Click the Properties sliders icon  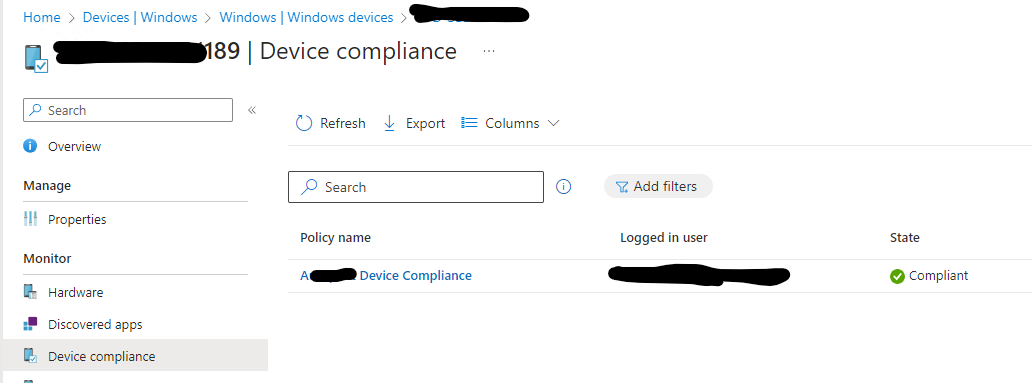(30, 219)
